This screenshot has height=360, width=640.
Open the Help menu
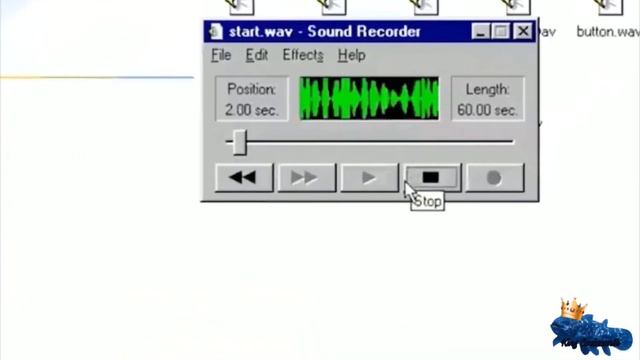(x=351, y=55)
